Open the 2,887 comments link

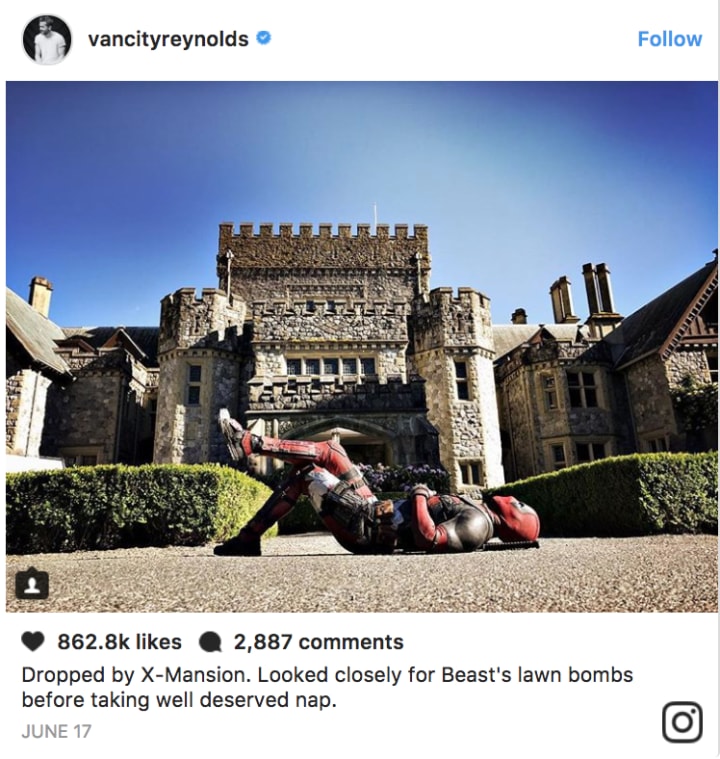coord(319,642)
